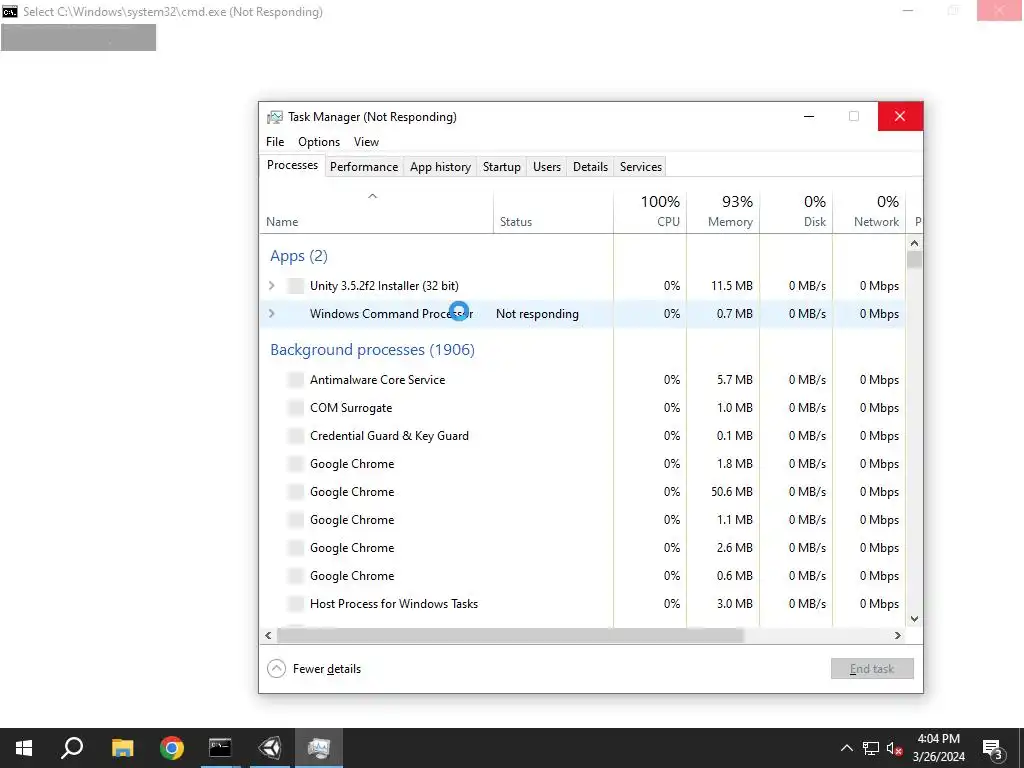Screen dimensions: 1024x768
Task: Open File Explorer from taskbar
Action: click(x=122, y=748)
